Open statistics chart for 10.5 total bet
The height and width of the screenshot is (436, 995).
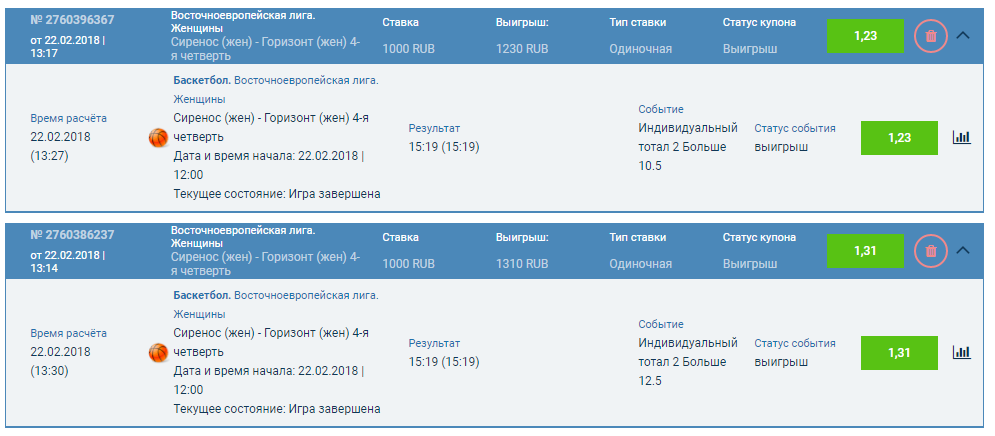click(x=961, y=138)
